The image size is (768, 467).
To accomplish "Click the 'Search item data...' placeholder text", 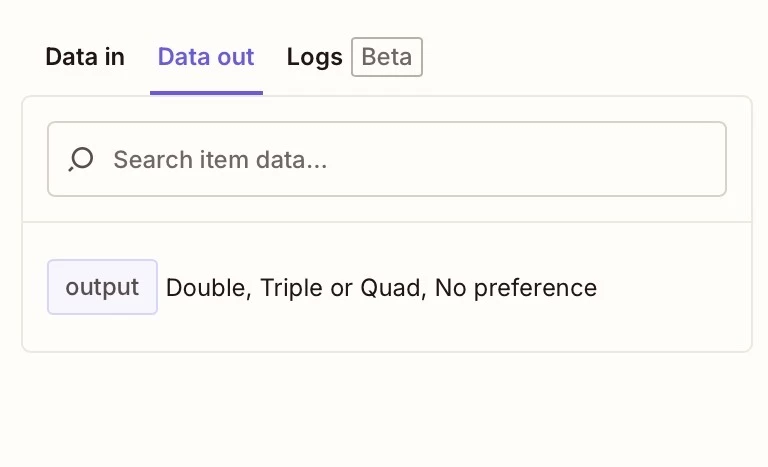I will [x=220, y=159].
